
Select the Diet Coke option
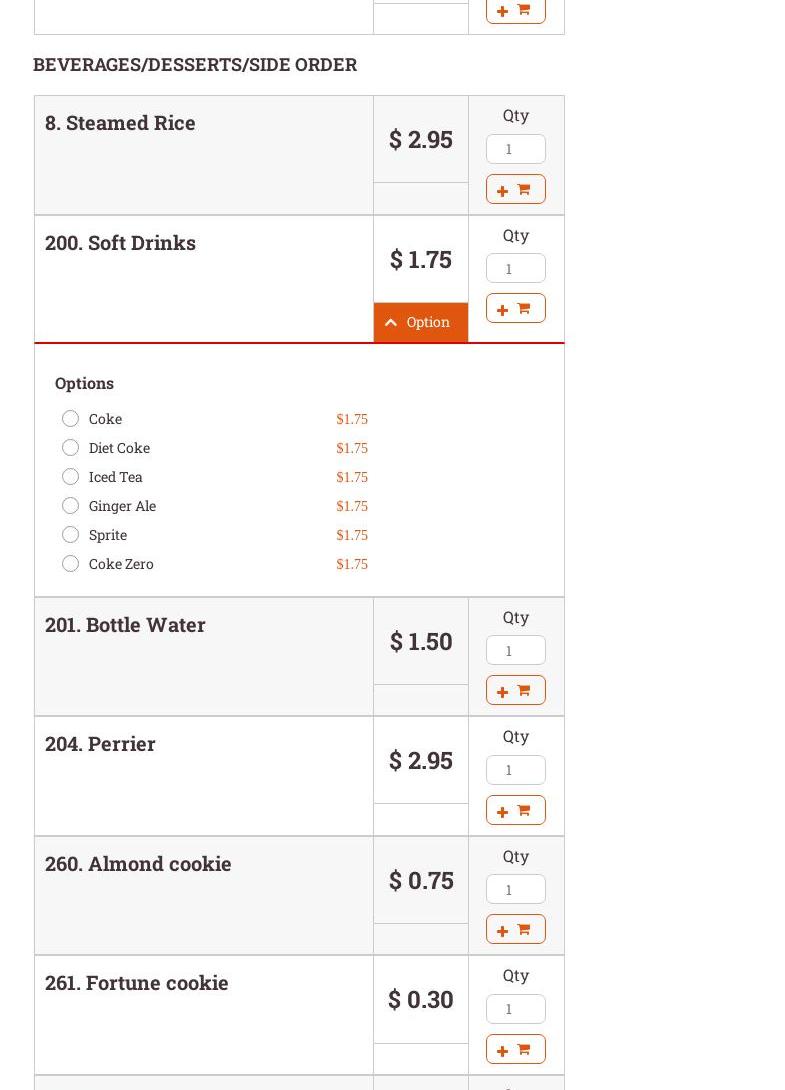pyautogui.click(x=70, y=447)
